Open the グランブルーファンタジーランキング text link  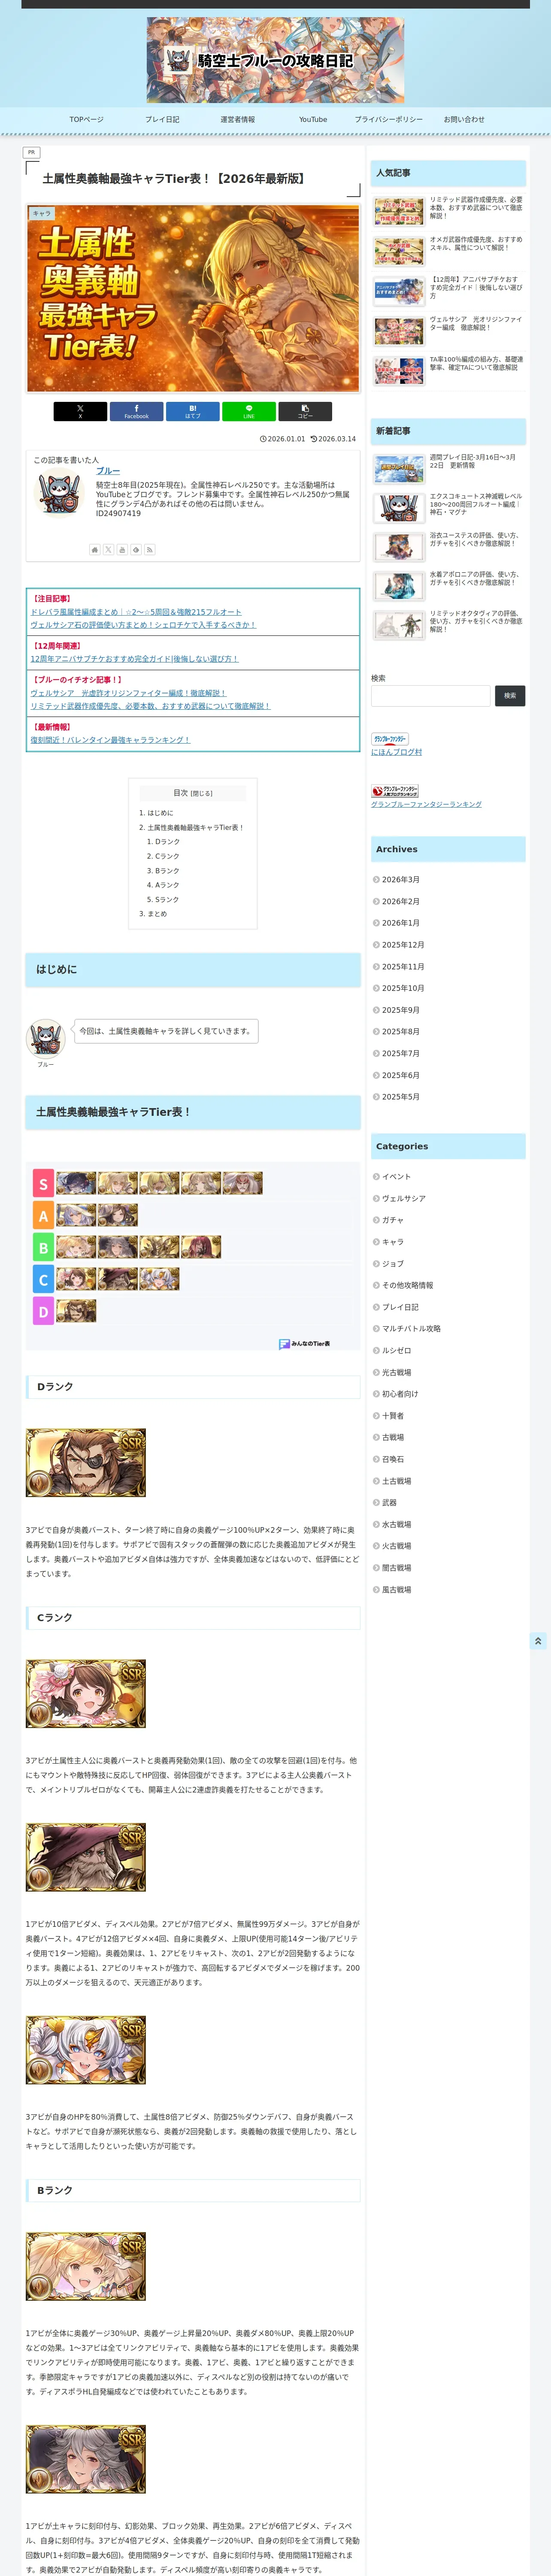pos(426,804)
